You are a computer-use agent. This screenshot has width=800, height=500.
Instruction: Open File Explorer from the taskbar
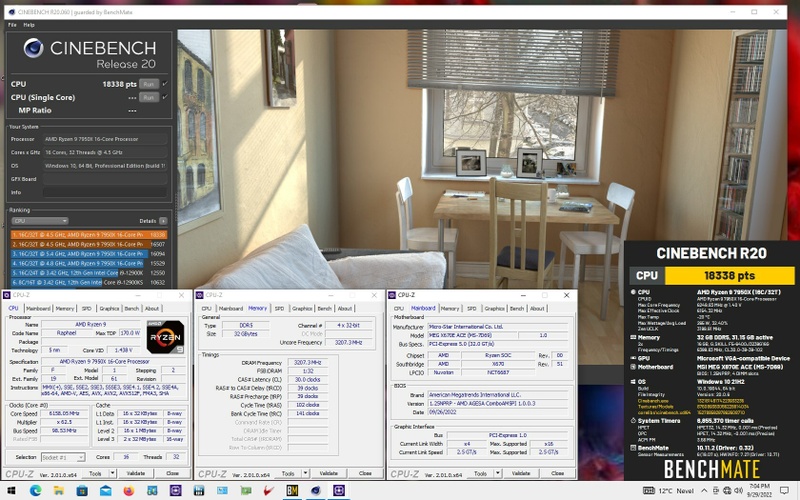pos(59,491)
